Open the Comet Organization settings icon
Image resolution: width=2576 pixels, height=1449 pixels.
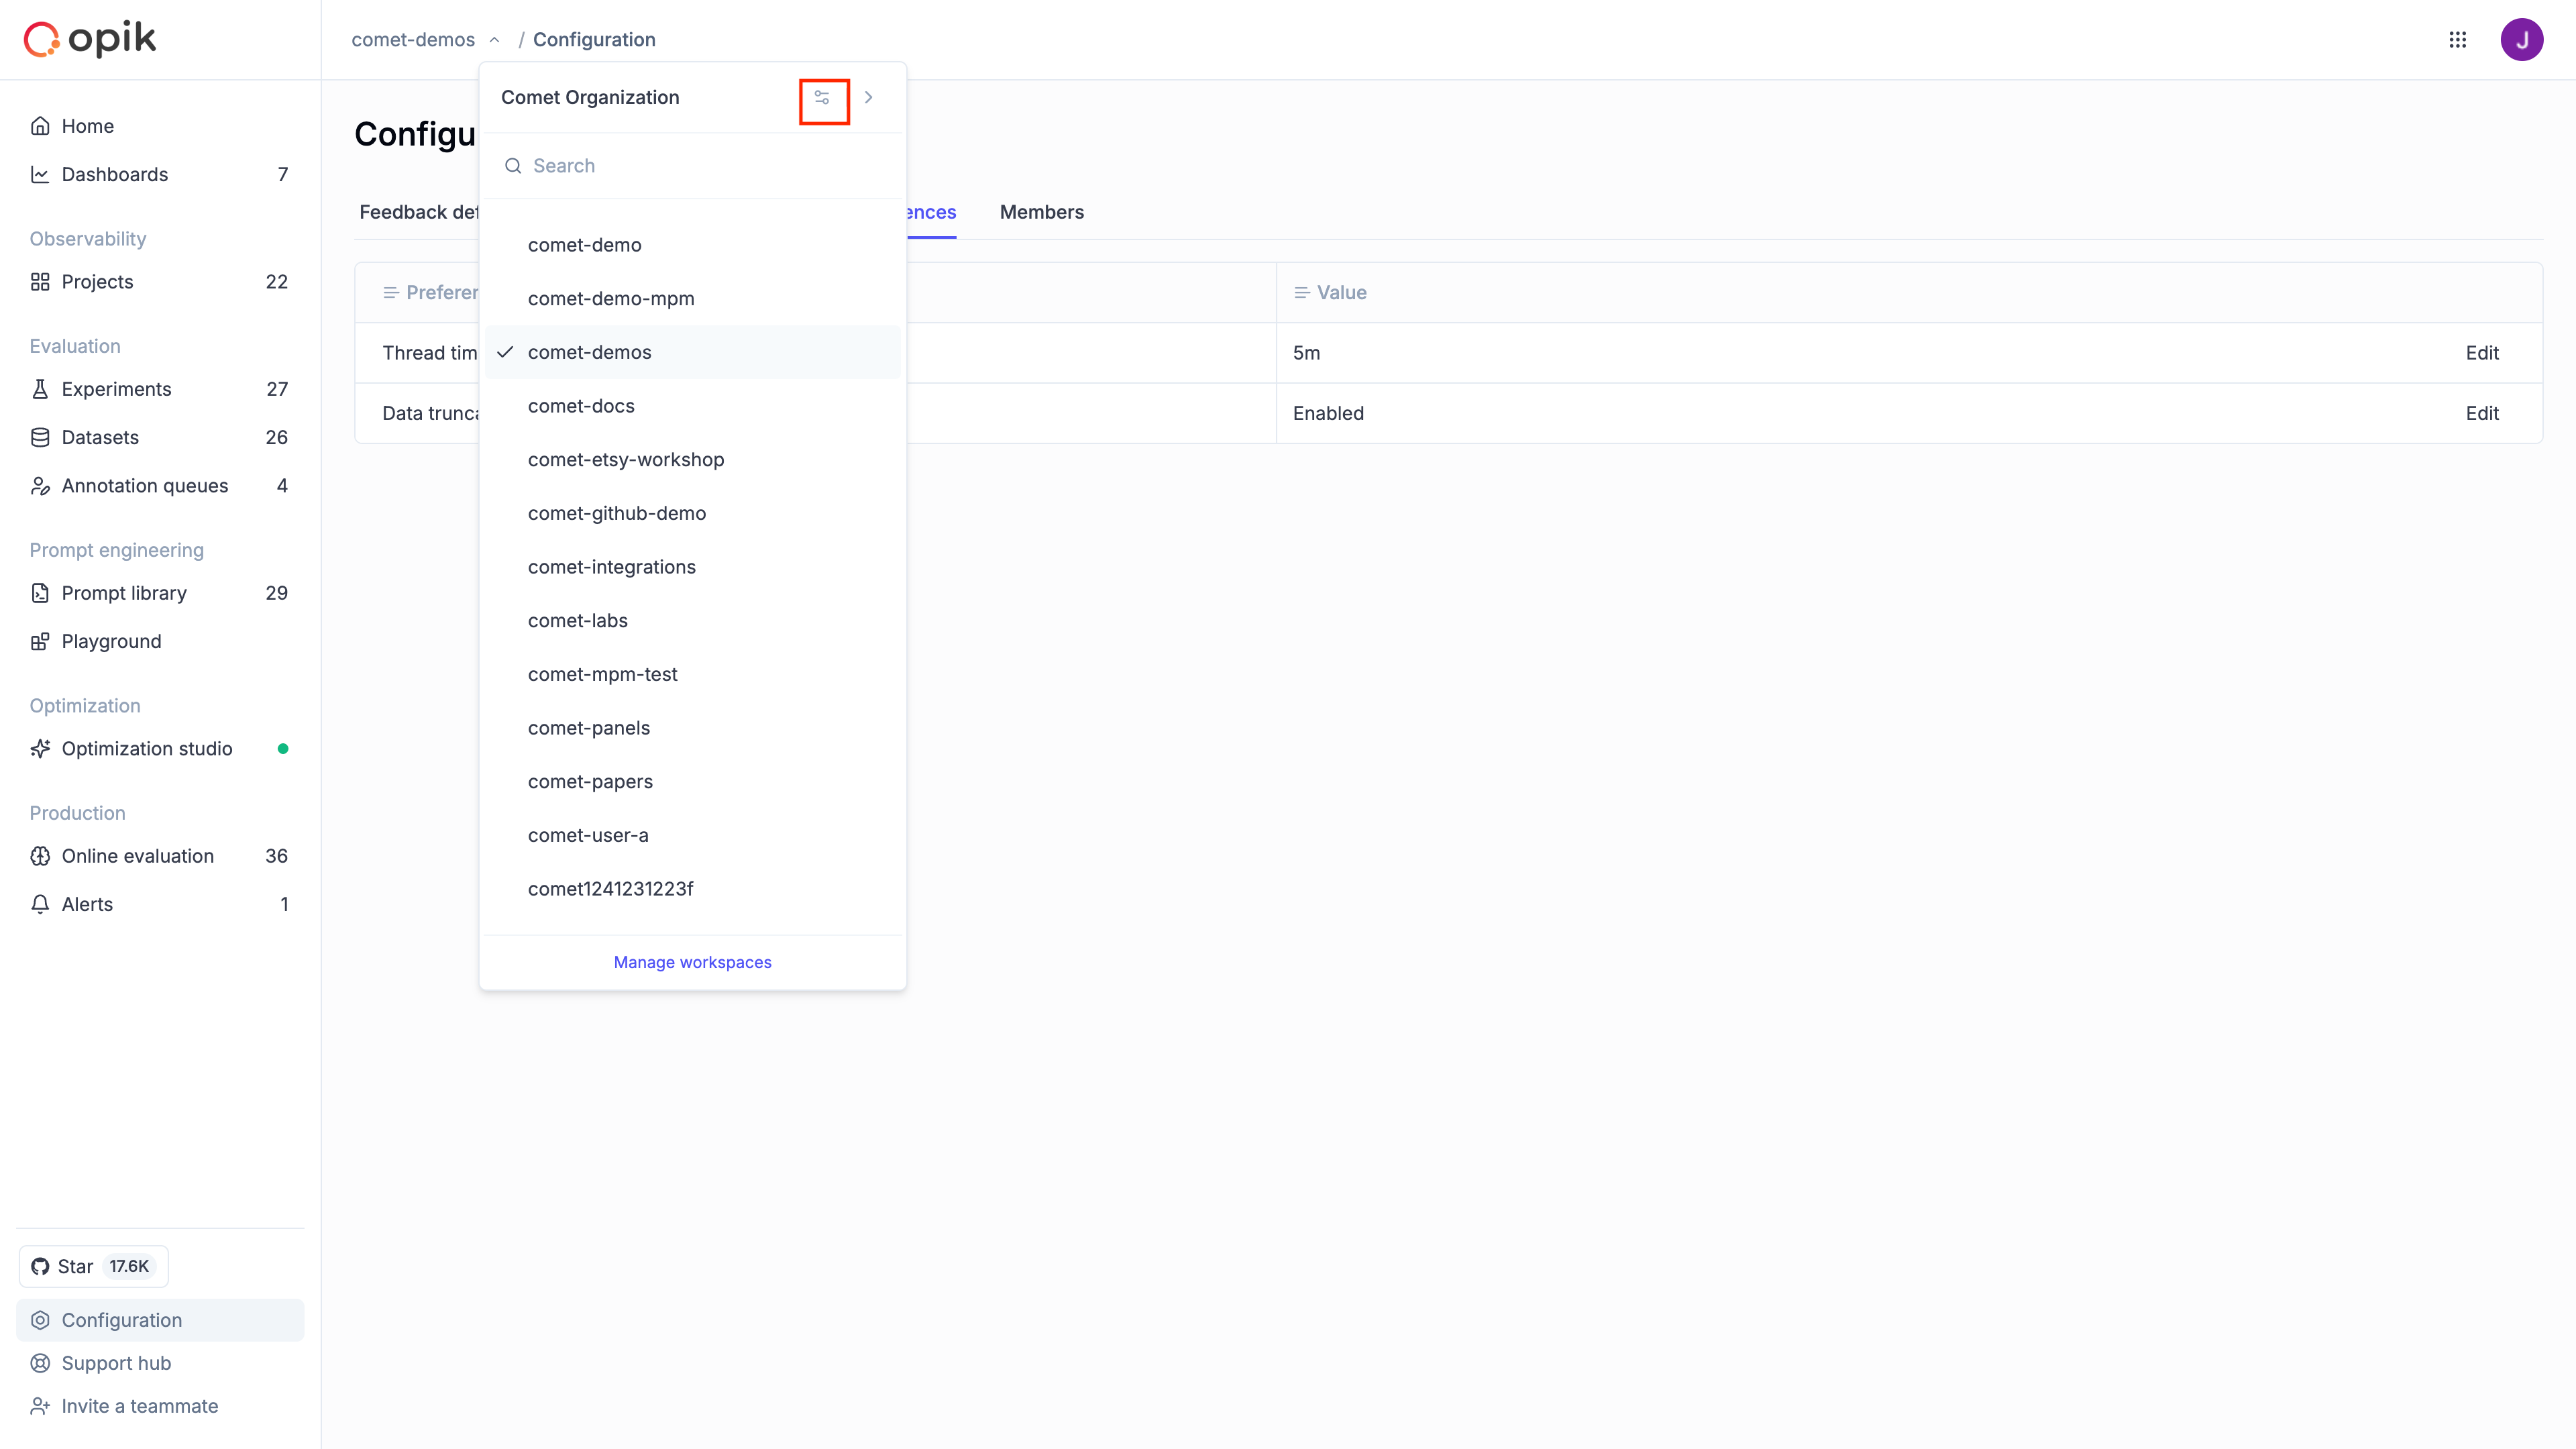pyautogui.click(x=822, y=97)
